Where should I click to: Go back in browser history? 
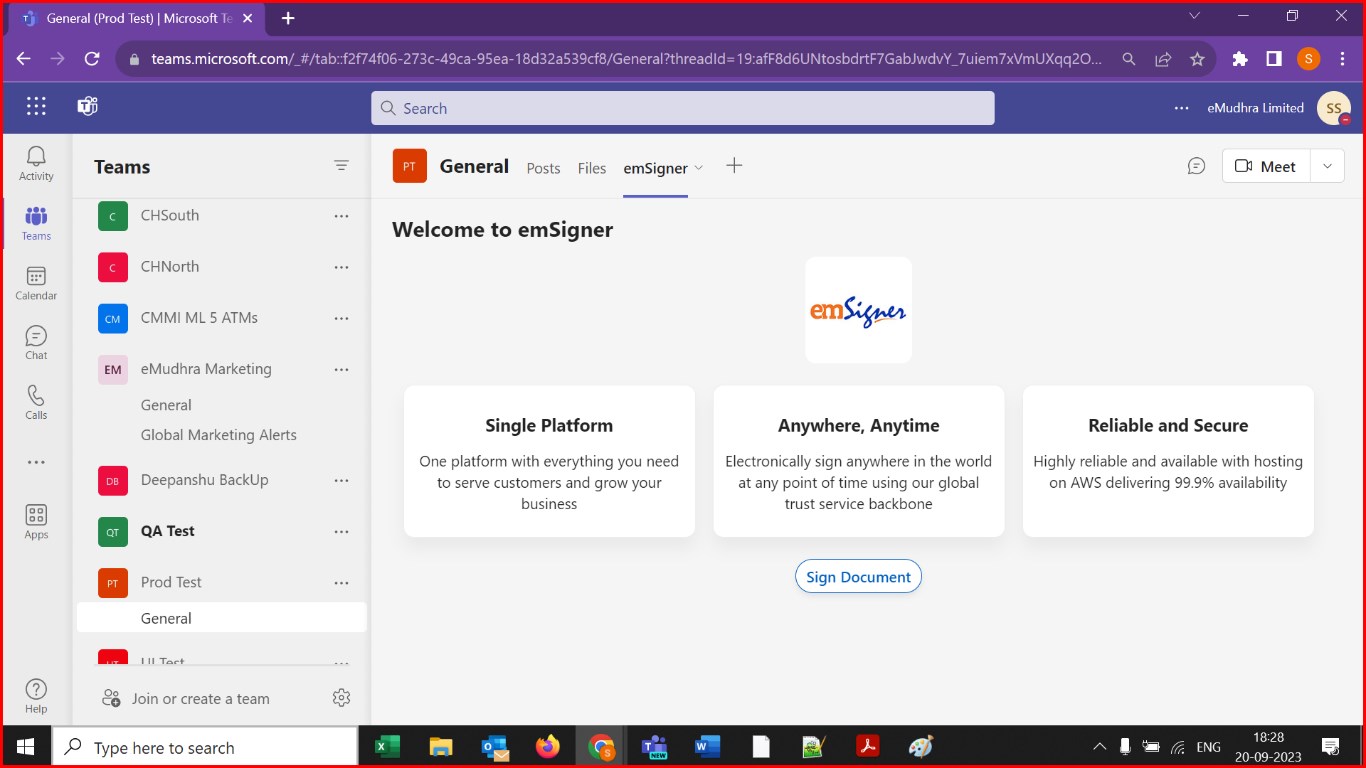pyautogui.click(x=25, y=59)
